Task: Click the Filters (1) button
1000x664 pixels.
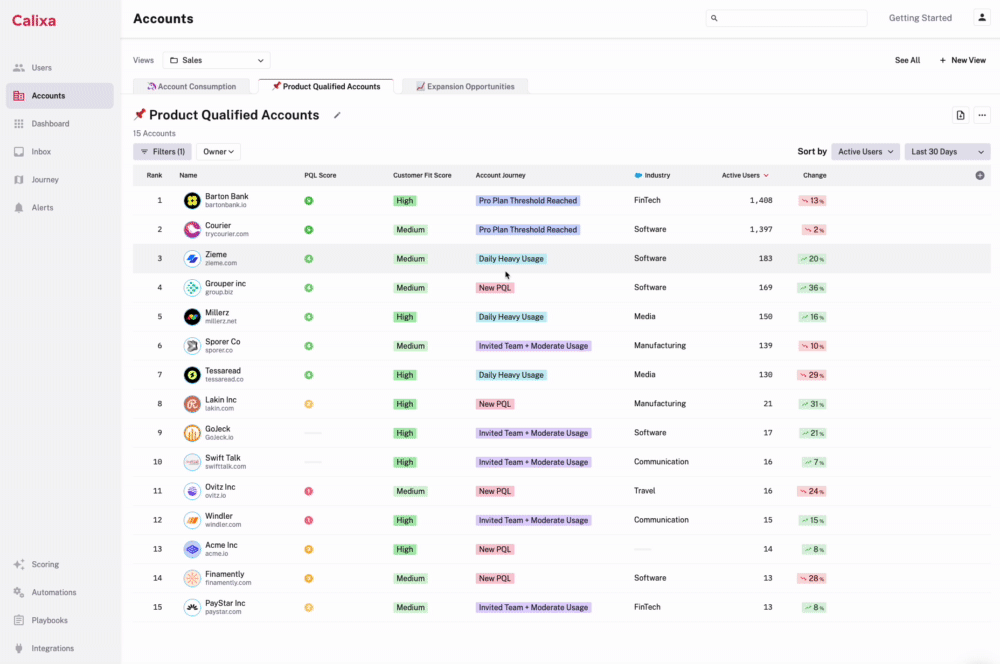Action: click(163, 152)
